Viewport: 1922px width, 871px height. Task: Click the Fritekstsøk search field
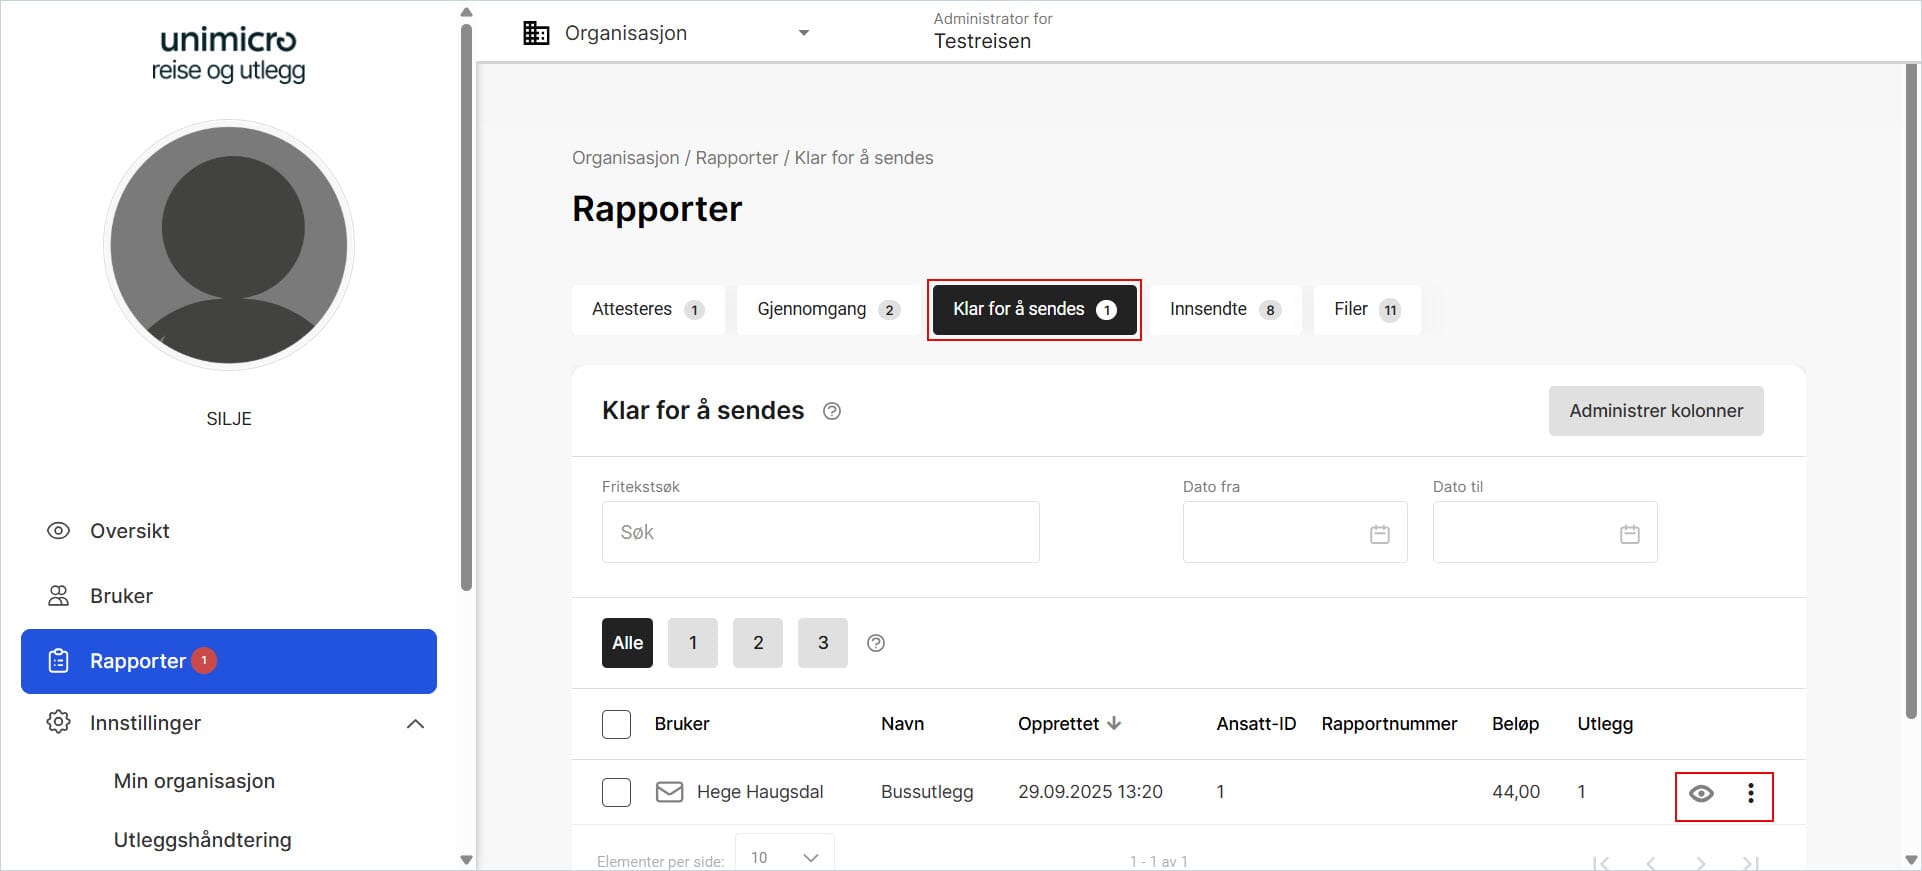tap(820, 532)
